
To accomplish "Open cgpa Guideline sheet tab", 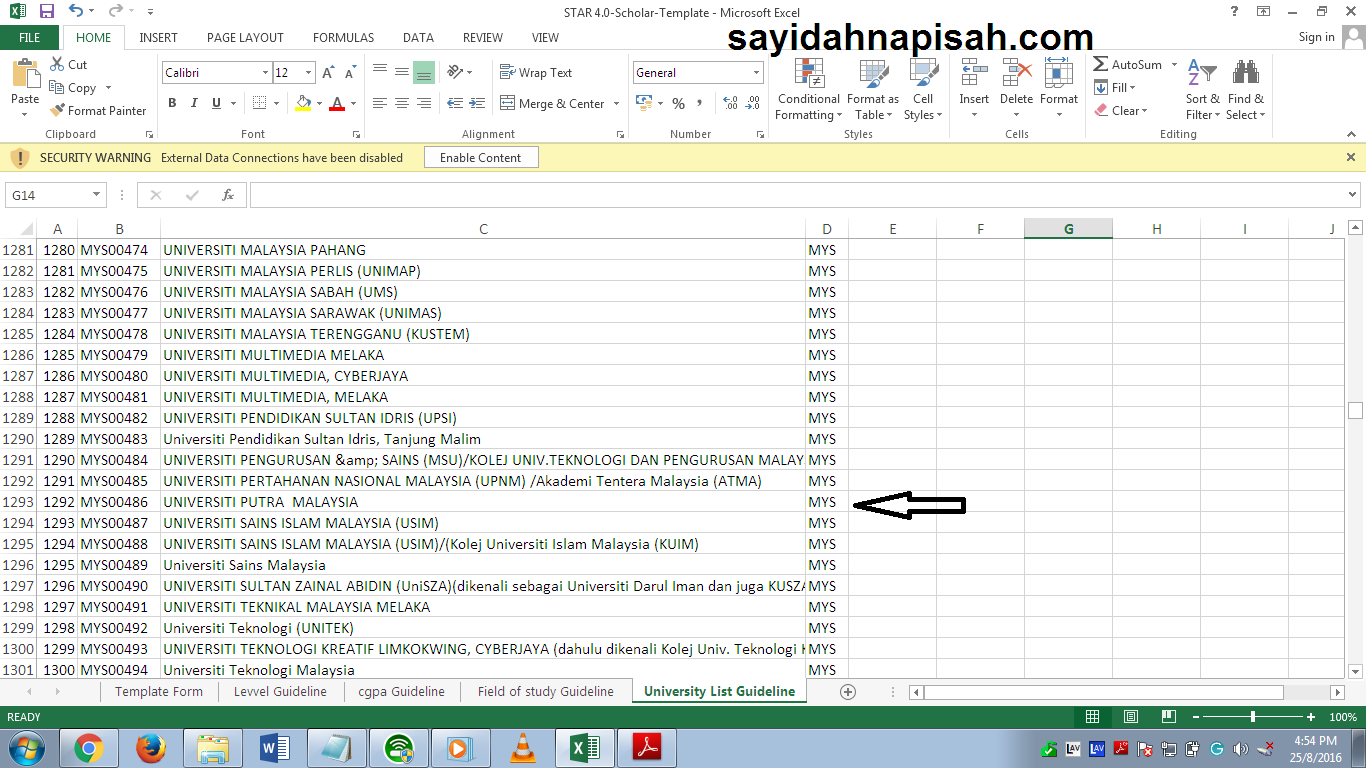I will [x=401, y=692].
